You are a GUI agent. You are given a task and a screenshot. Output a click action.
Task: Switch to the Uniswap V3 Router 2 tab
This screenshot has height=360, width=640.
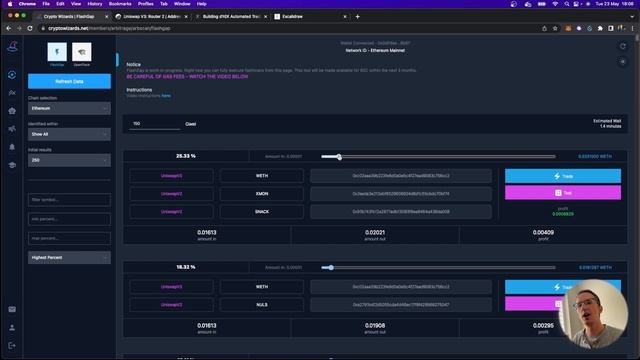click(x=152, y=16)
